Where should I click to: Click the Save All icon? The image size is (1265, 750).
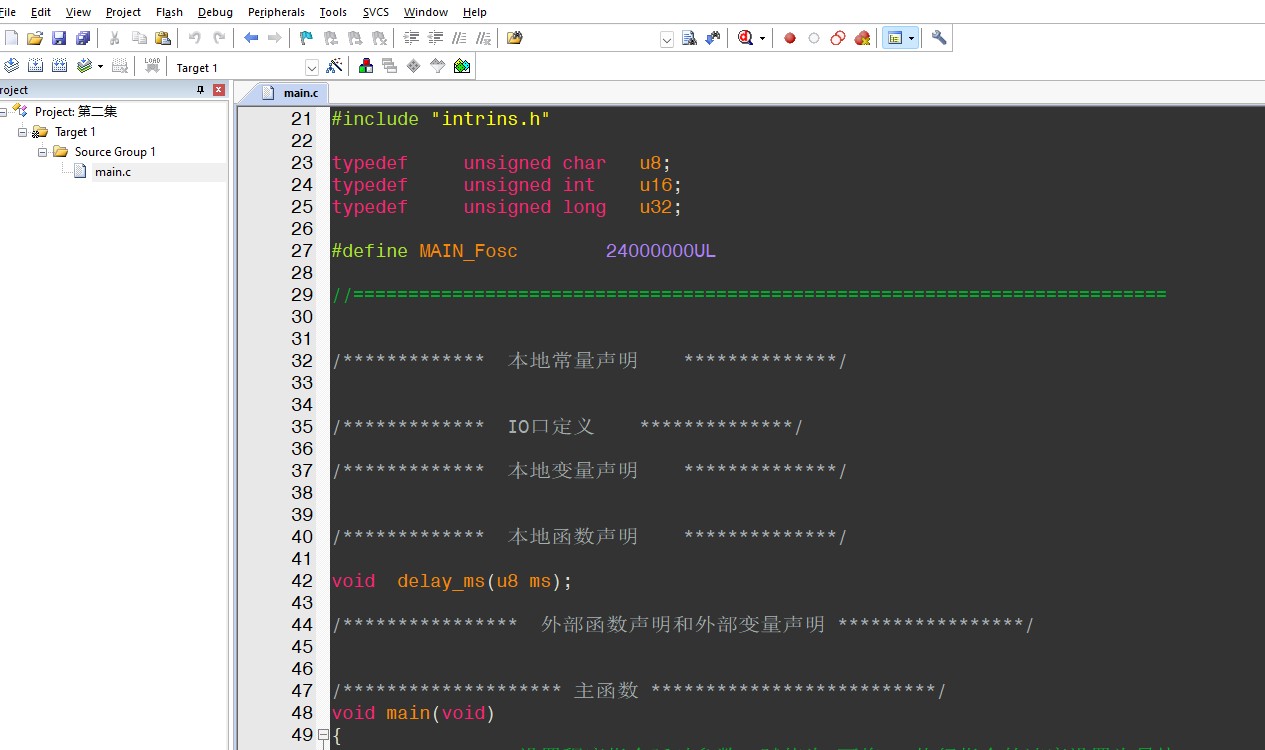tap(83, 38)
